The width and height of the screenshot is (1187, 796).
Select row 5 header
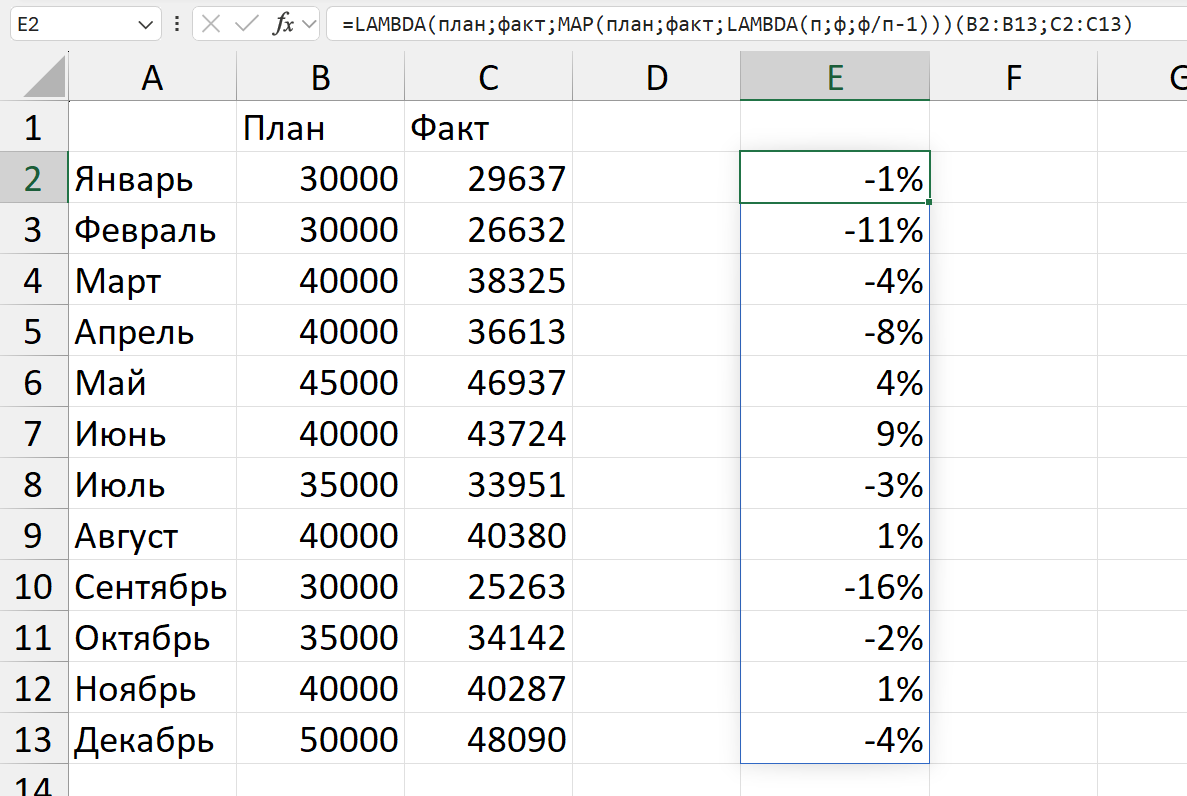pos(33,331)
